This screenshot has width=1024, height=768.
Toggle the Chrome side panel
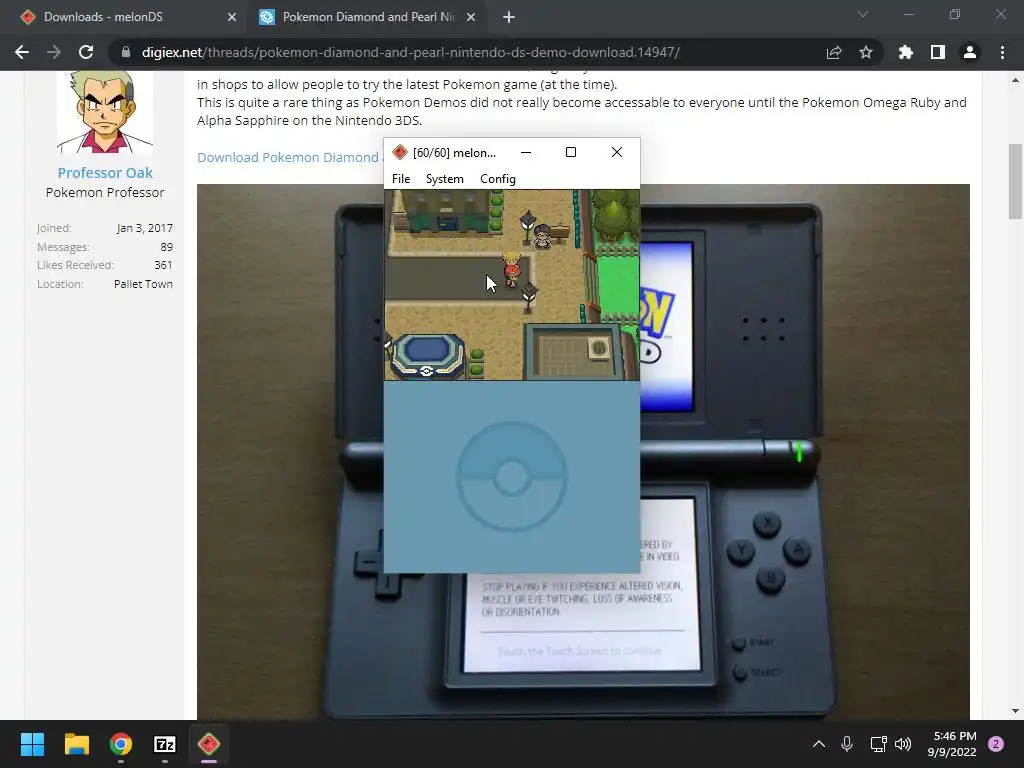click(x=938, y=52)
